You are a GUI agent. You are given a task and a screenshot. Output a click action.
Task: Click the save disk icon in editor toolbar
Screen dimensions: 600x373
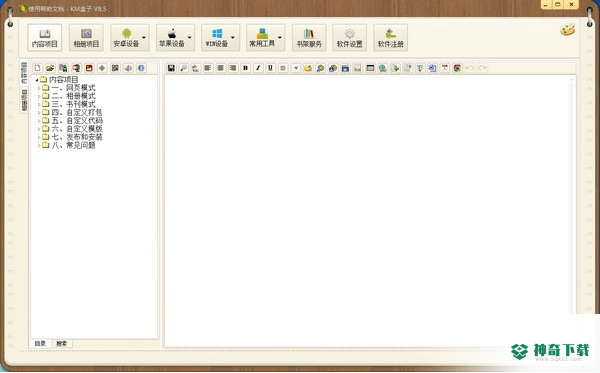pos(171,68)
